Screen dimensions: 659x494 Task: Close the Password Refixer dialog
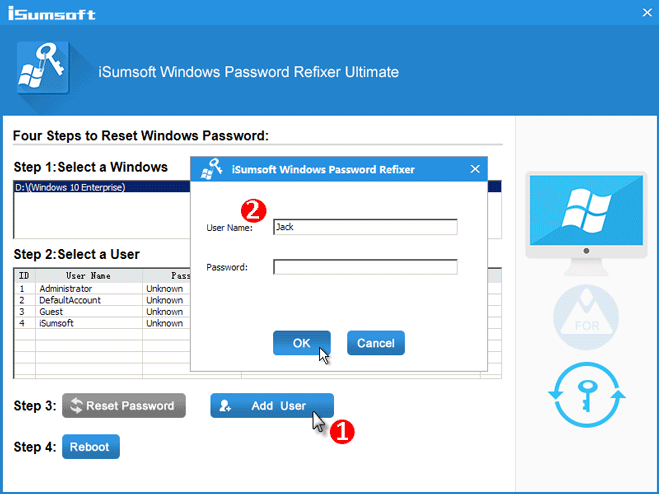click(475, 169)
